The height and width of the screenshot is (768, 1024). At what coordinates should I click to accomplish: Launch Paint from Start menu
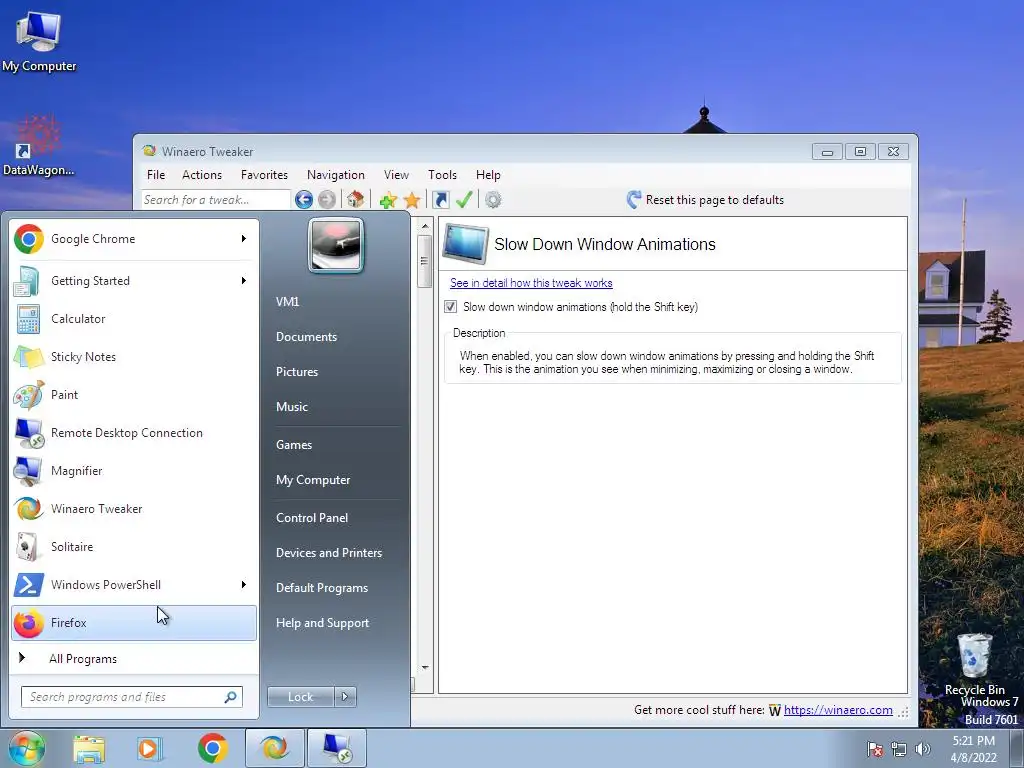[x=134, y=394]
